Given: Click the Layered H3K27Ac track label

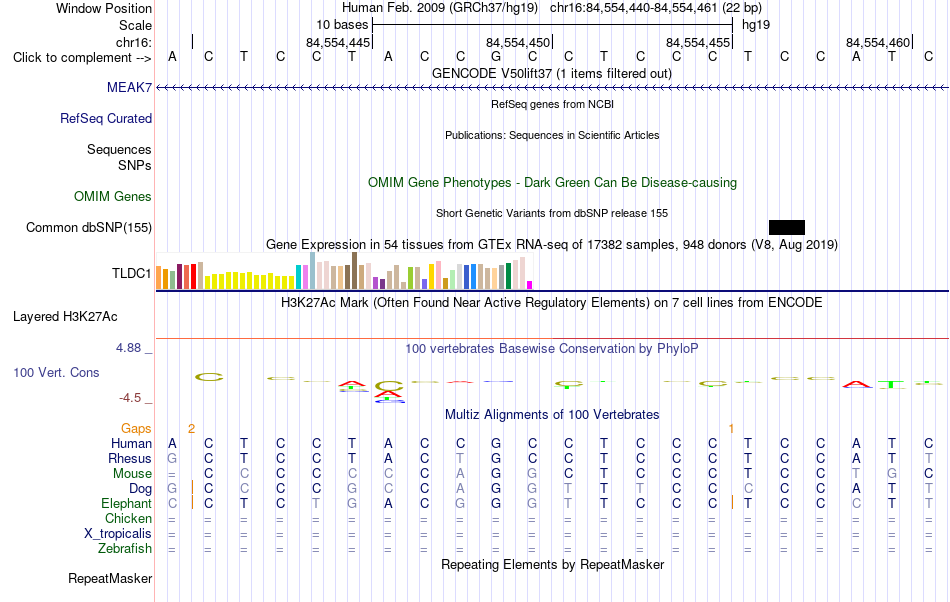Looking at the screenshot, I should (x=65, y=316).
